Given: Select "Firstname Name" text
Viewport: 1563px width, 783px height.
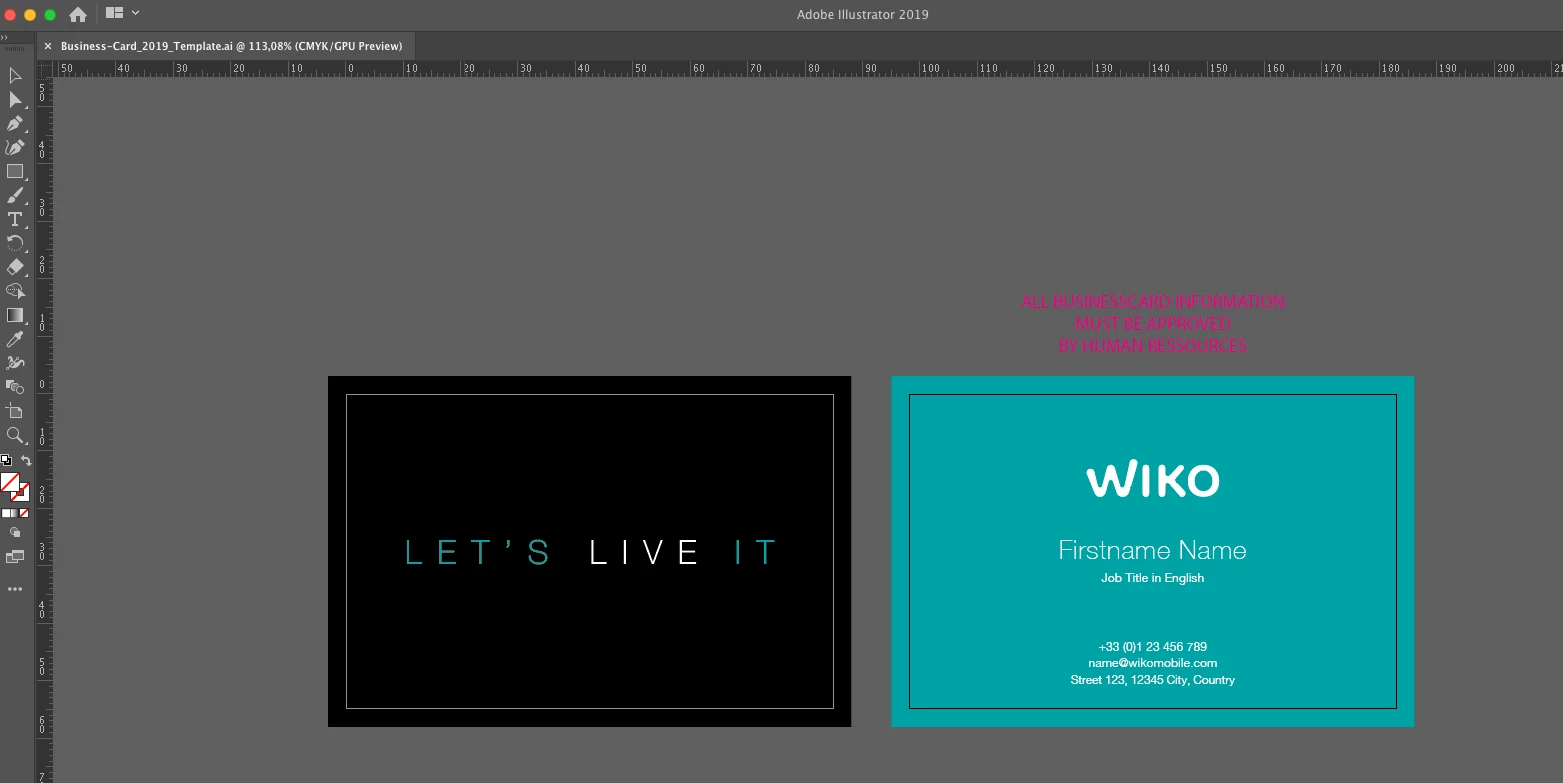Looking at the screenshot, I should point(1152,550).
